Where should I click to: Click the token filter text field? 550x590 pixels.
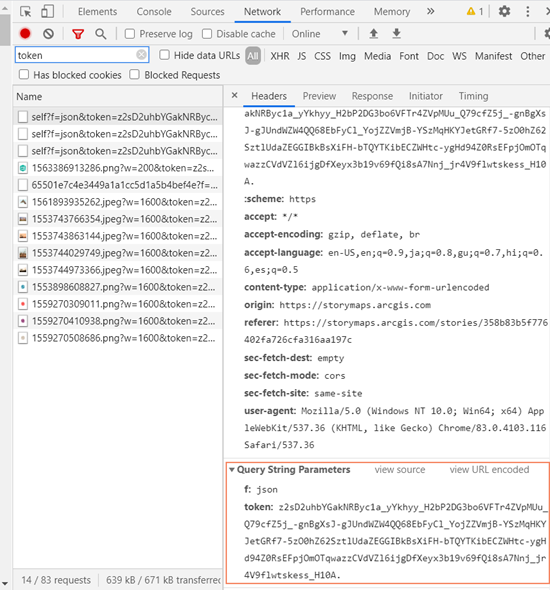pos(82,55)
